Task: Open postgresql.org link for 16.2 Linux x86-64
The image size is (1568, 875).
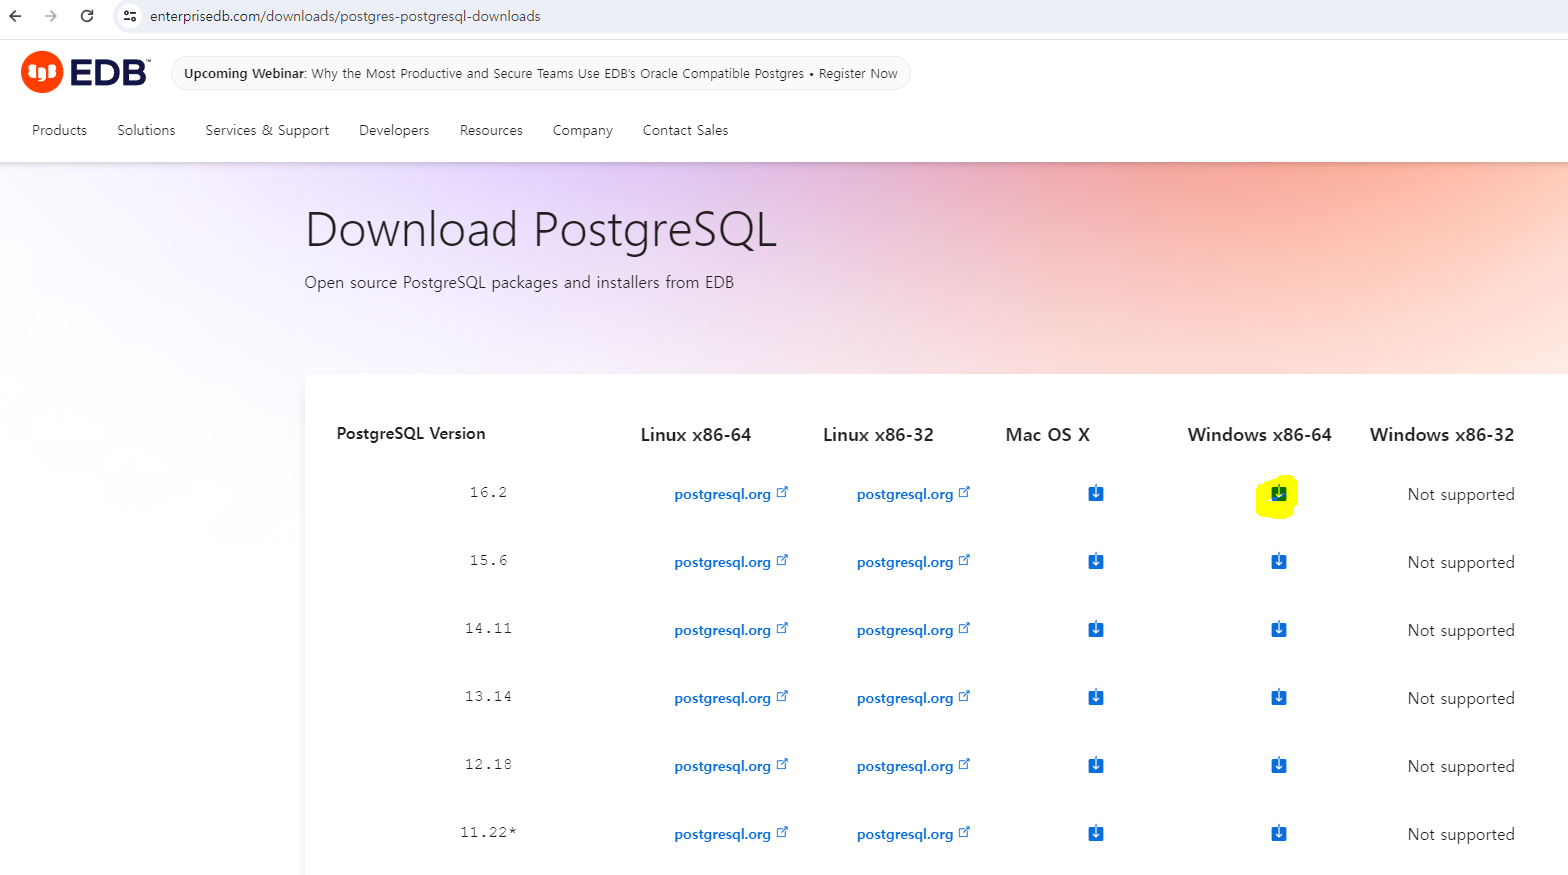Action: (731, 494)
